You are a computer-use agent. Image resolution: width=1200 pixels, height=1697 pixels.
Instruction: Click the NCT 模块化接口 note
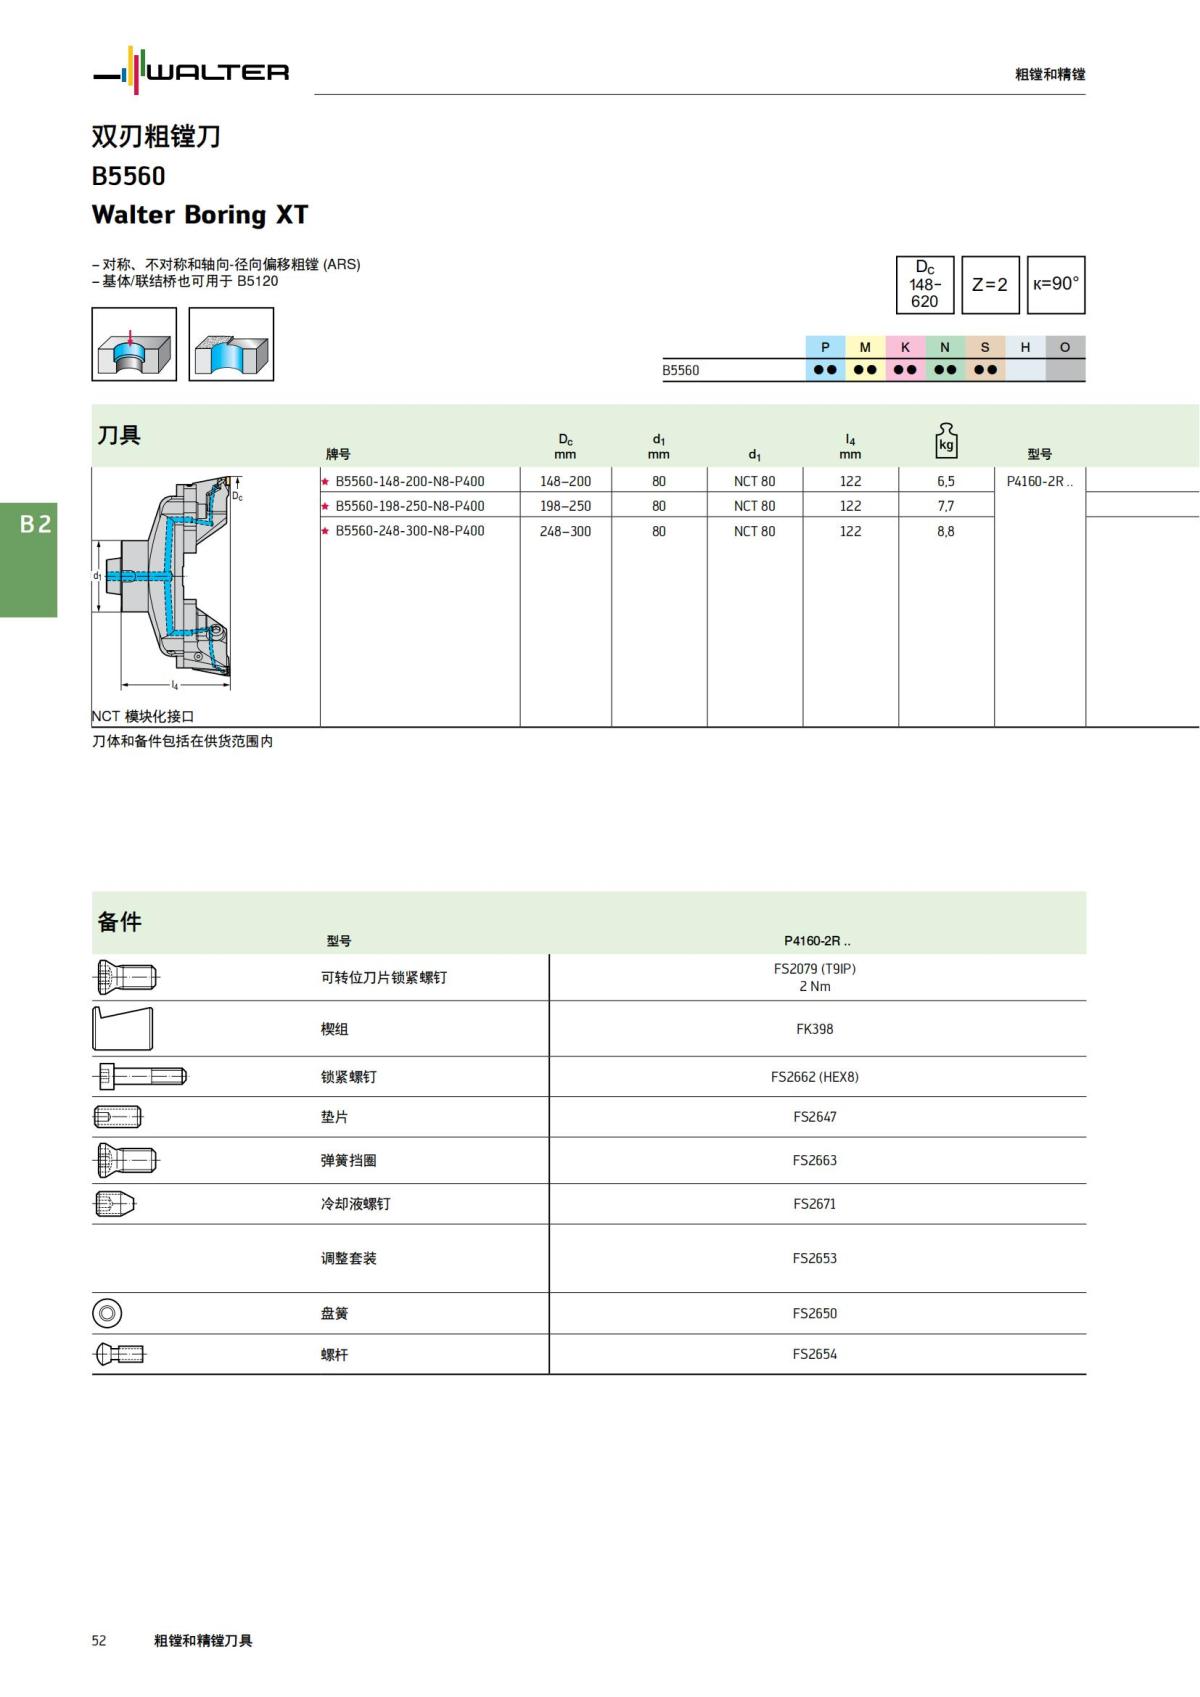click(143, 716)
